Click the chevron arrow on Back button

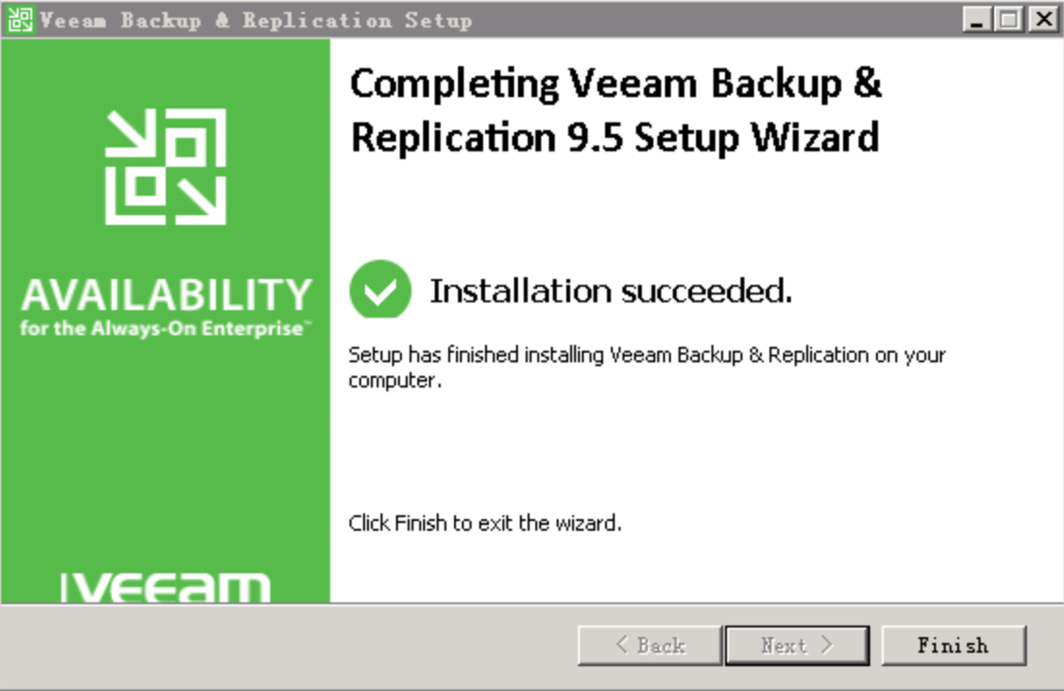(x=621, y=645)
